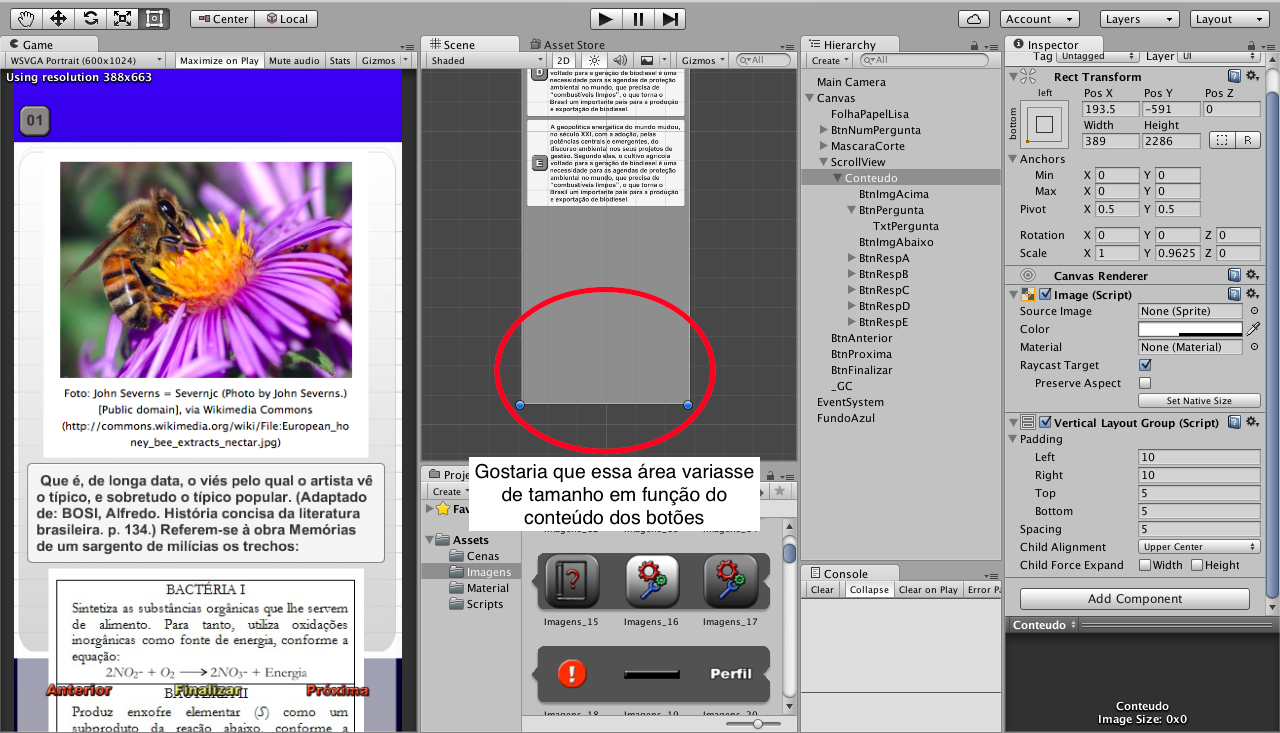This screenshot has height=733, width=1280.
Task: Toggle pivot mode Center button
Action: coord(222,19)
